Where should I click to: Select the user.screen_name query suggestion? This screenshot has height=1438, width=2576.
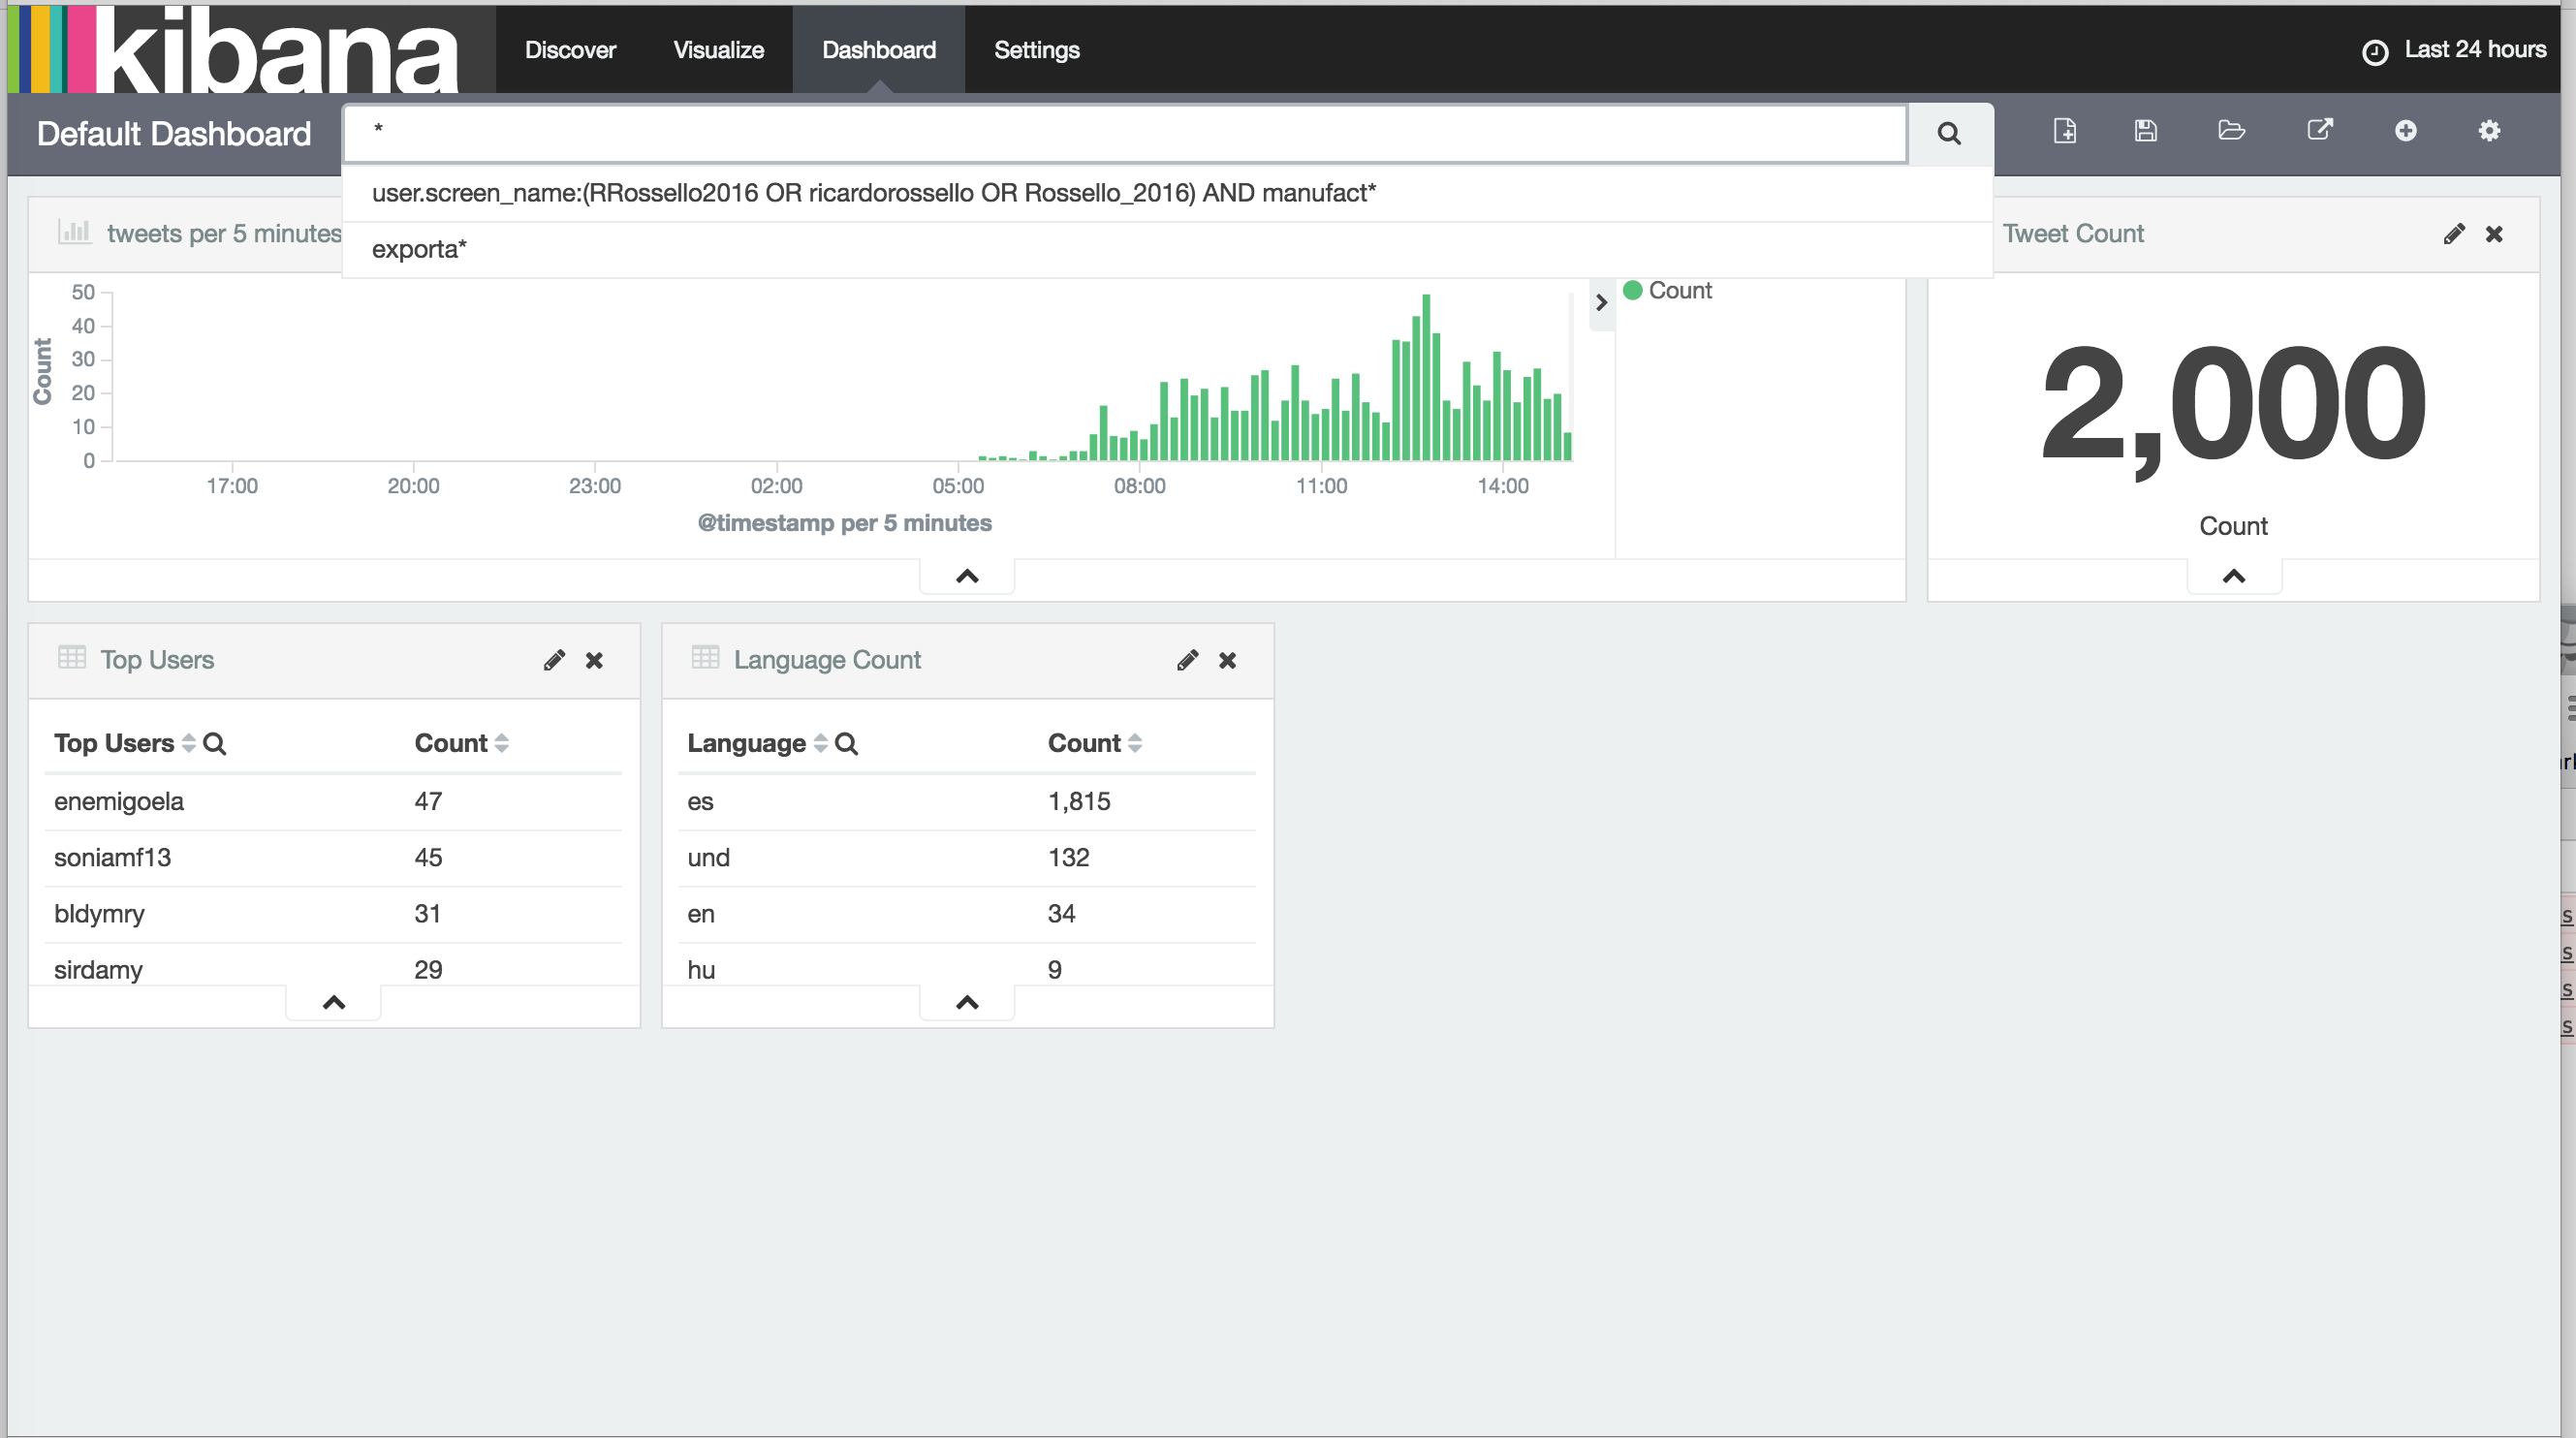(1167, 193)
